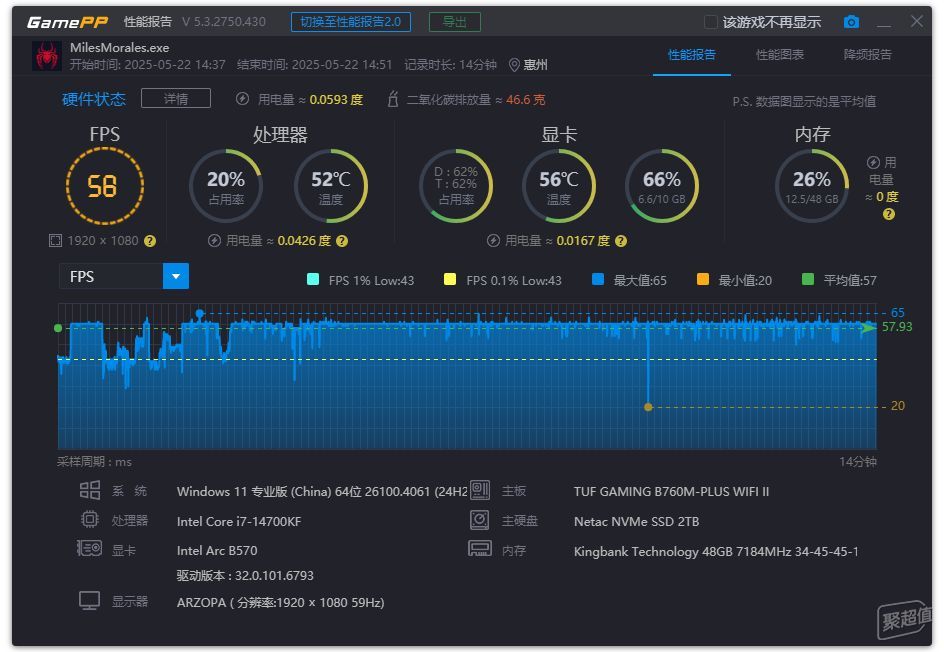The height and width of the screenshot is (652, 944).
Task: Click the Windows 11 专业版 system text
Action: coord(322,492)
